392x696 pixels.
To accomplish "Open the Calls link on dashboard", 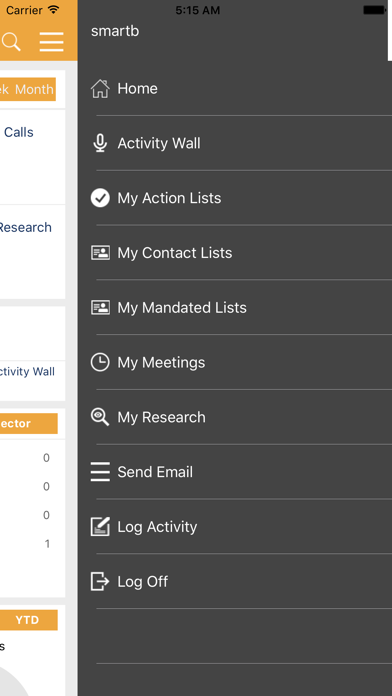I will tap(19, 132).
